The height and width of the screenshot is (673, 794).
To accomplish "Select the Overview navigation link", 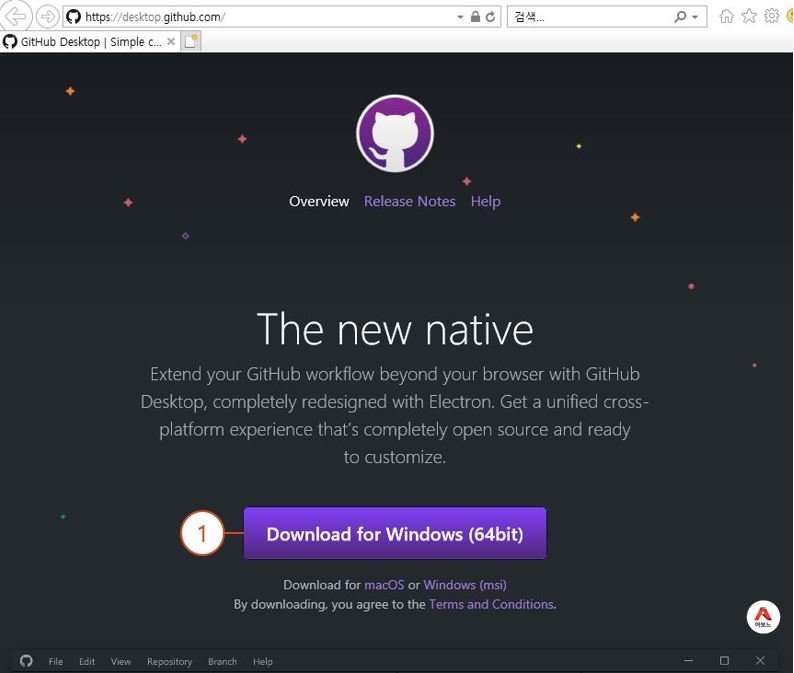I will 319,202.
